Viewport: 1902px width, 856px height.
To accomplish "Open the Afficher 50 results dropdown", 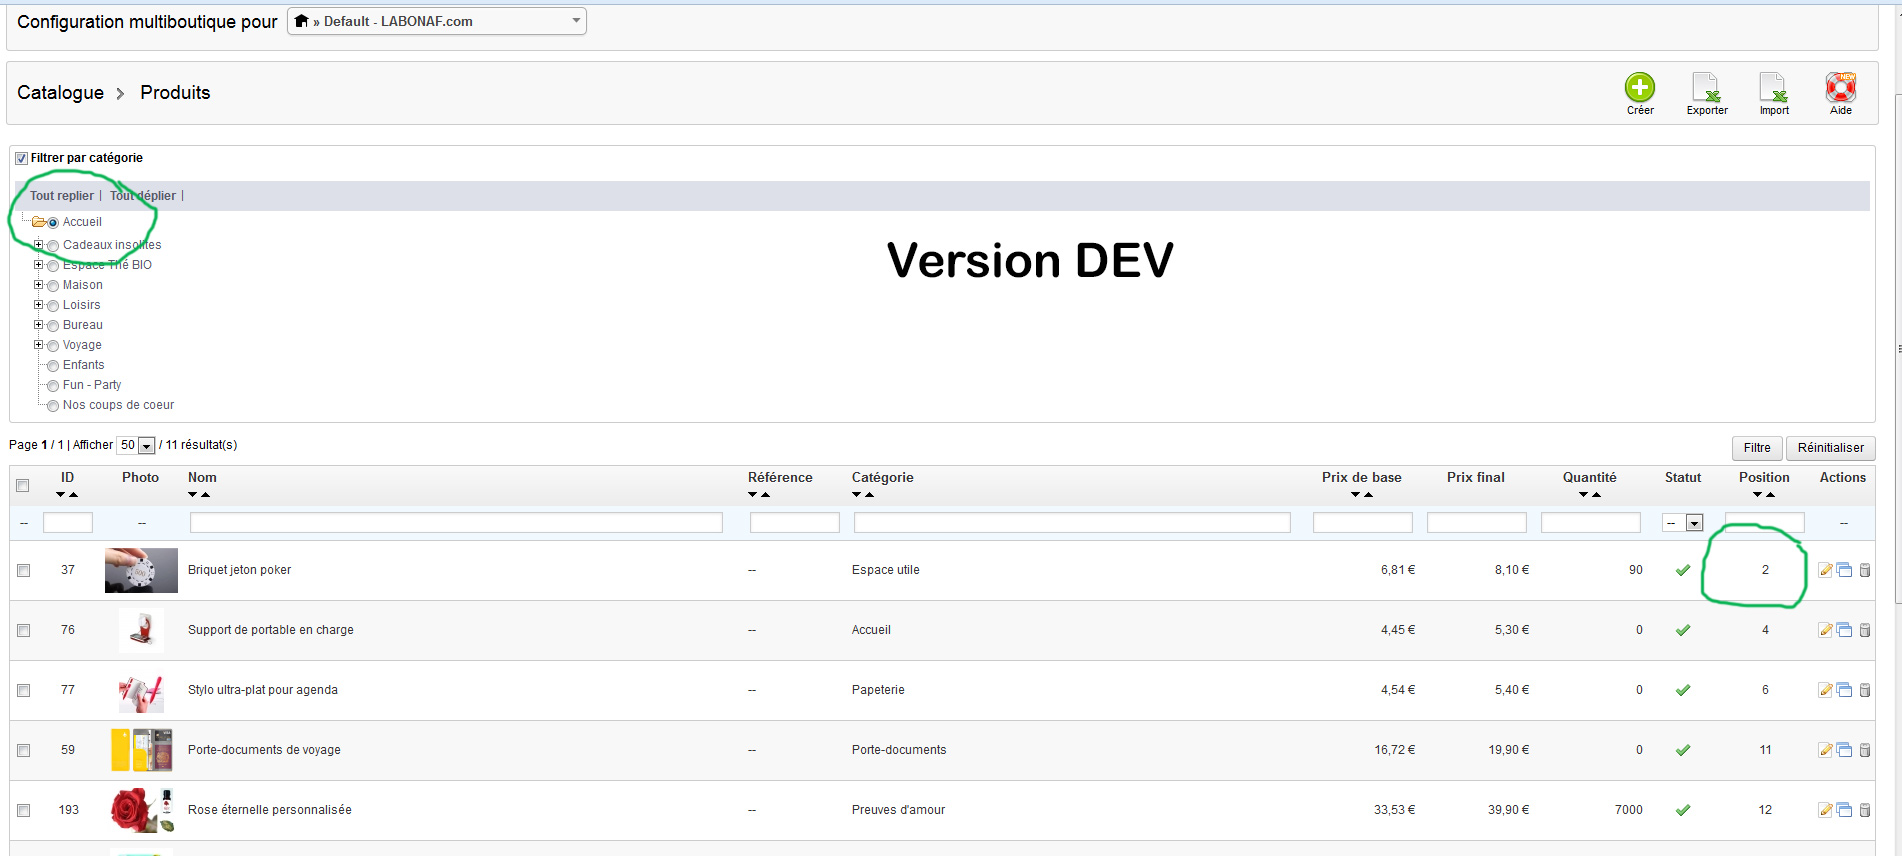I will pos(137,445).
